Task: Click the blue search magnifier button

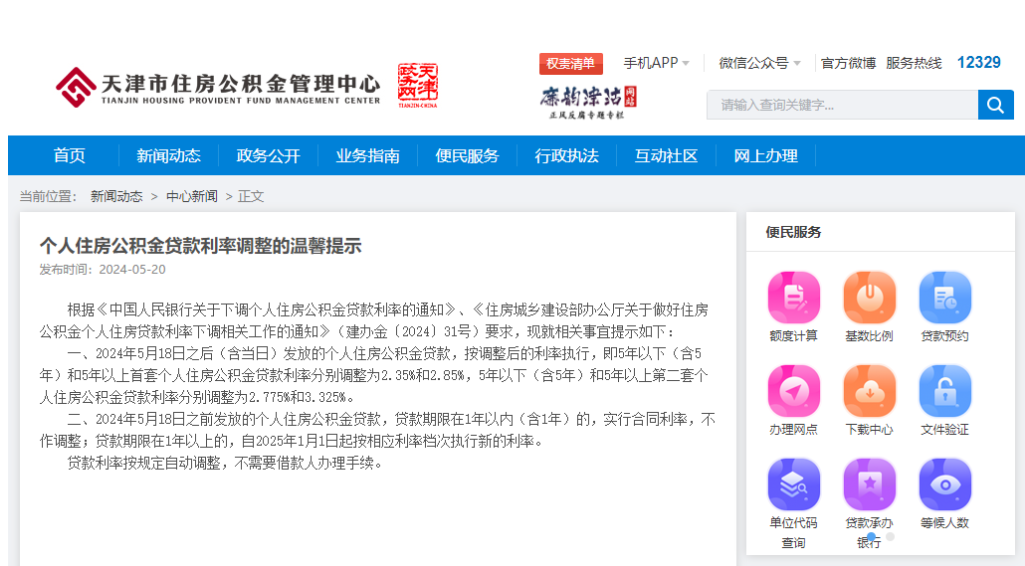Action: click(996, 105)
